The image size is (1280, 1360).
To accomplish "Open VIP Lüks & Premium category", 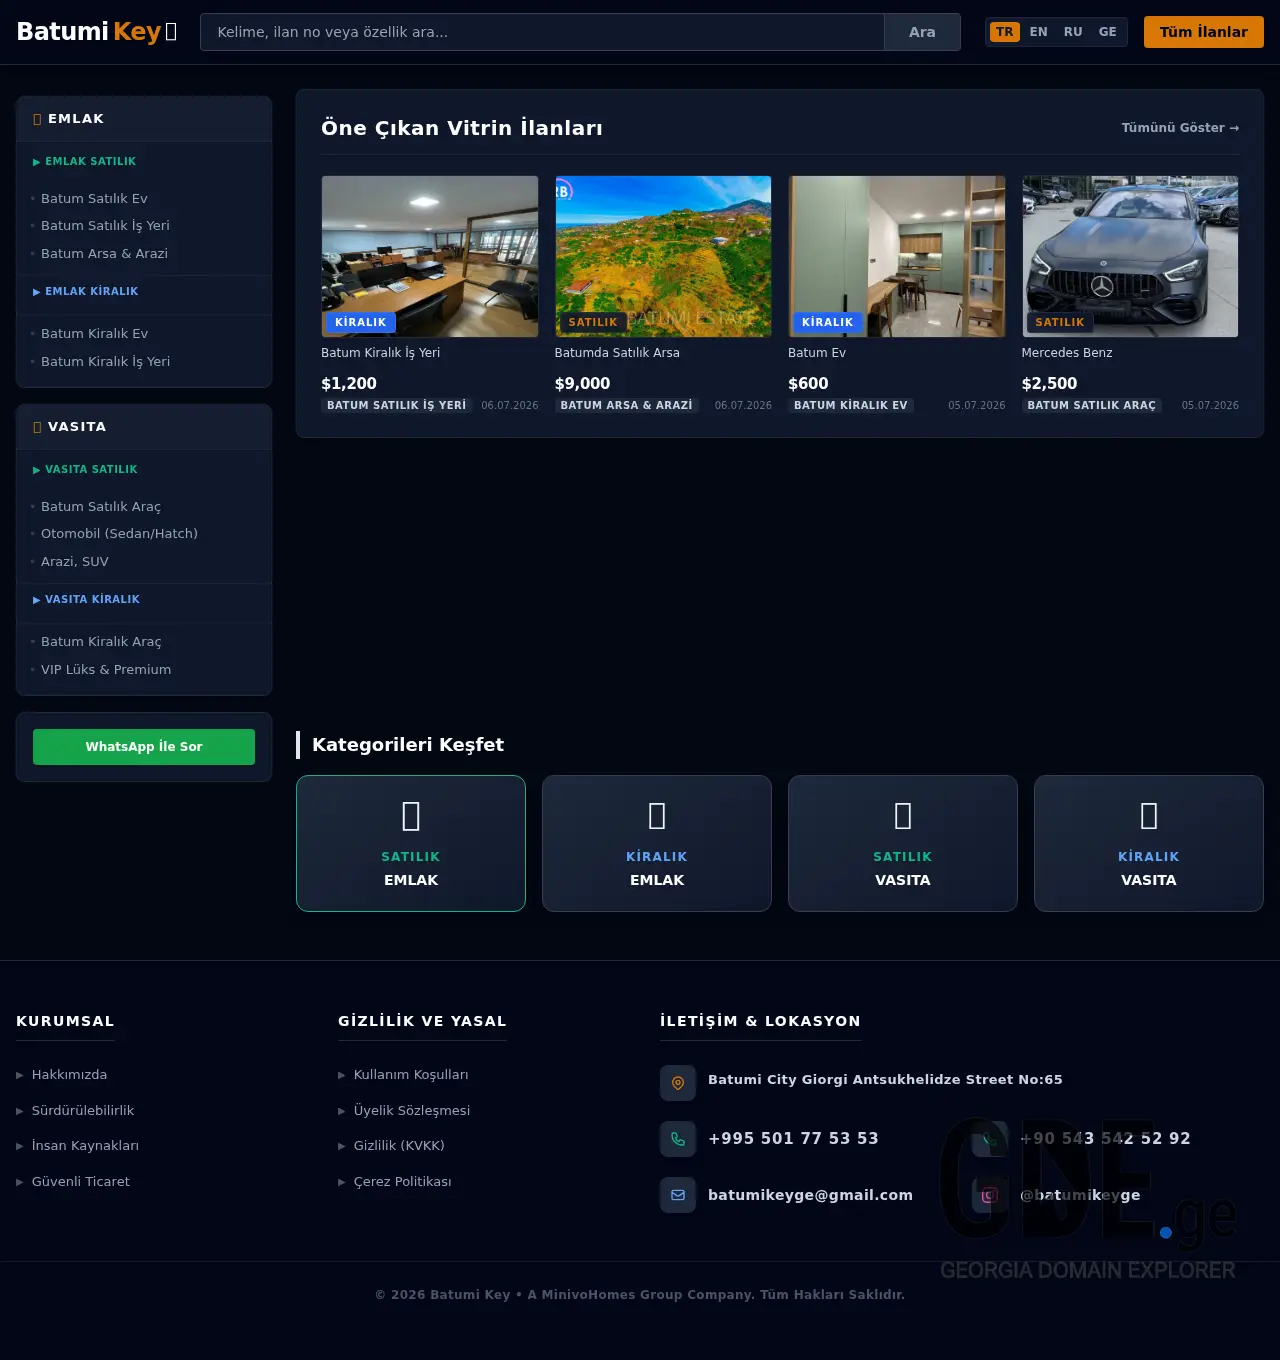I will pyautogui.click(x=106, y=669).
